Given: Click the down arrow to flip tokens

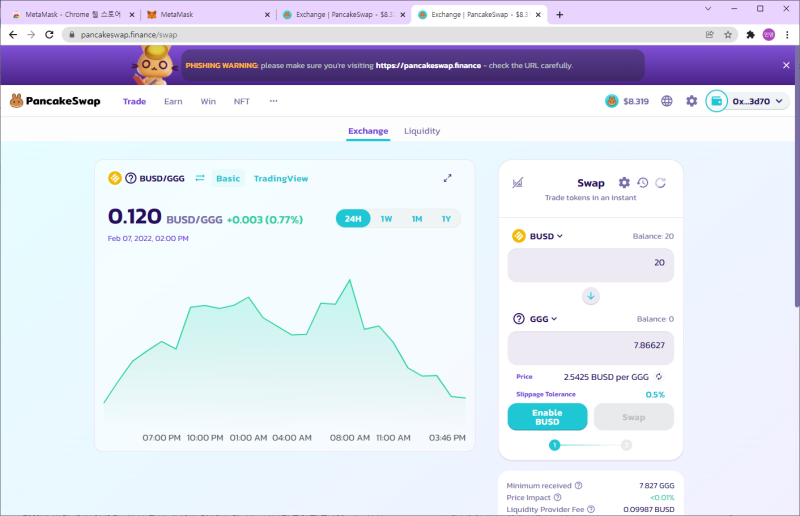Looking at the screenshot, I should click(x=591, y=296).
